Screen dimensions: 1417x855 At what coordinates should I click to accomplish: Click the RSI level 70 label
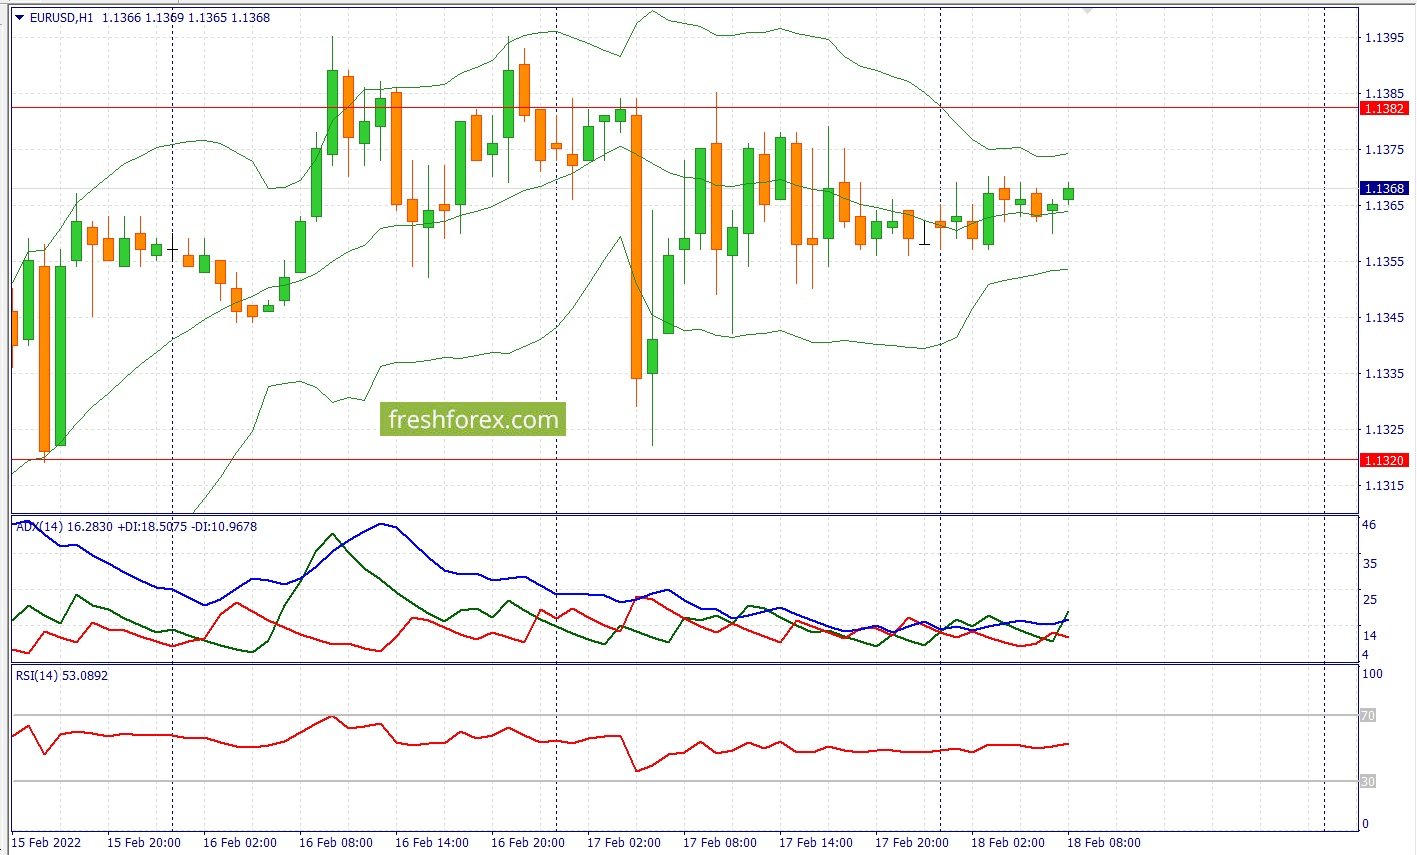tap(1367, 715)
